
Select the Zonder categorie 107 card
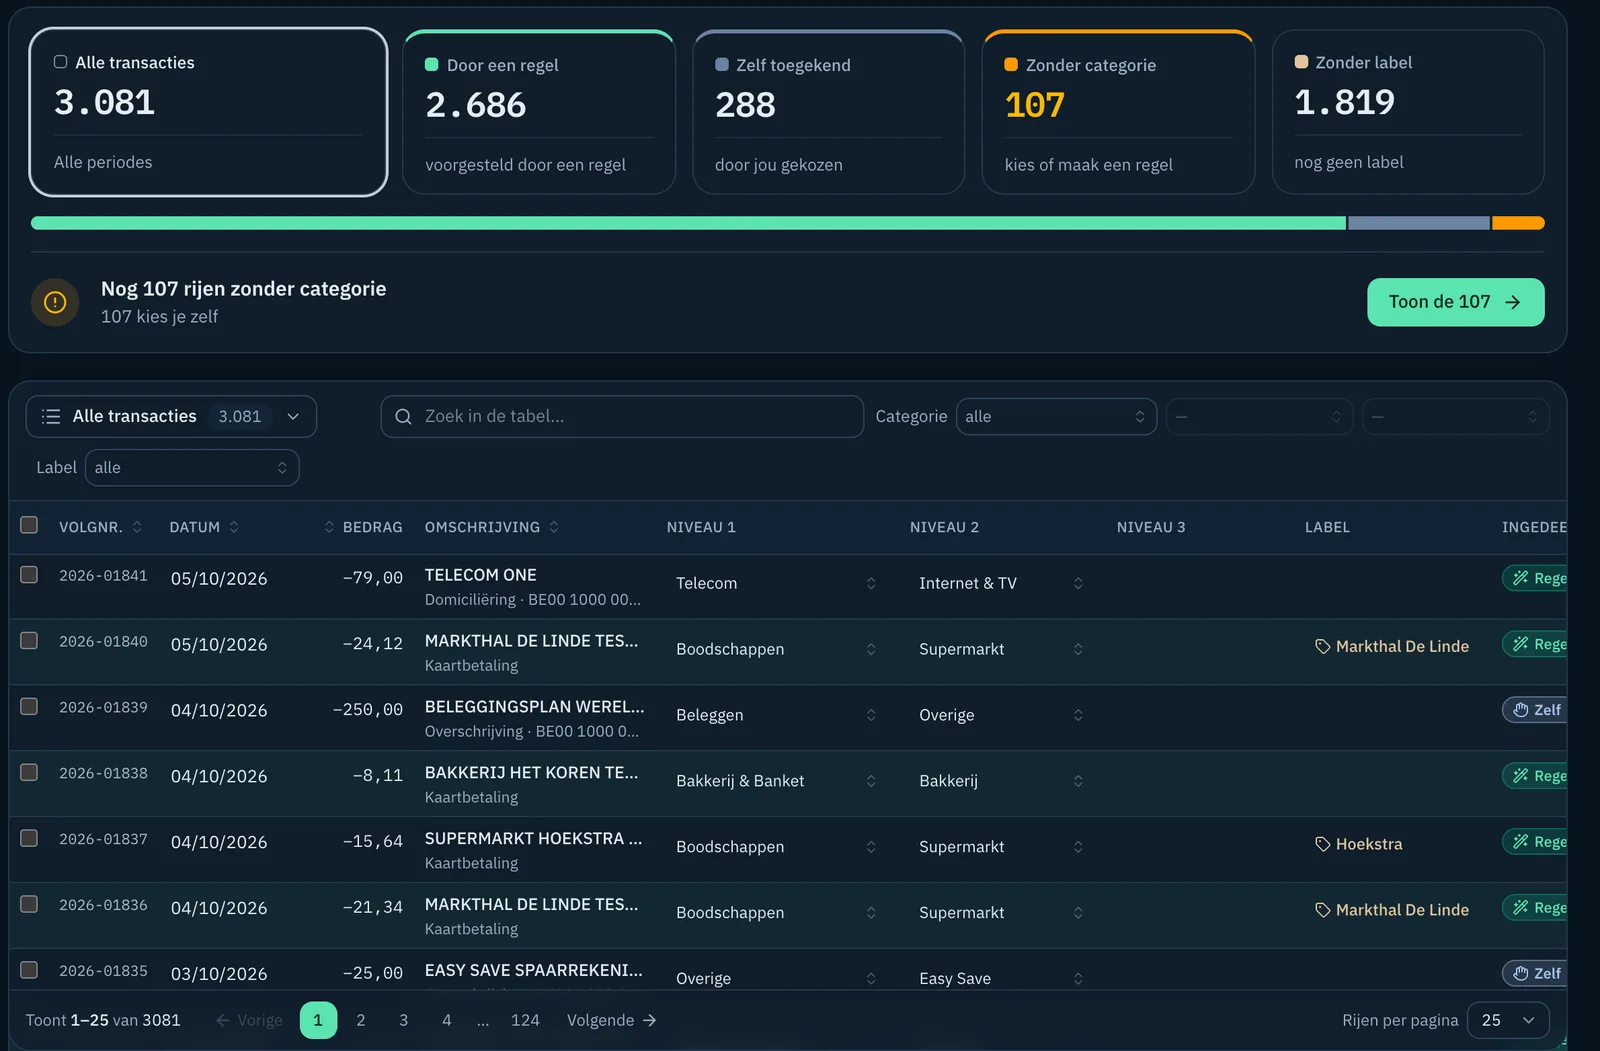[1118, 112]
